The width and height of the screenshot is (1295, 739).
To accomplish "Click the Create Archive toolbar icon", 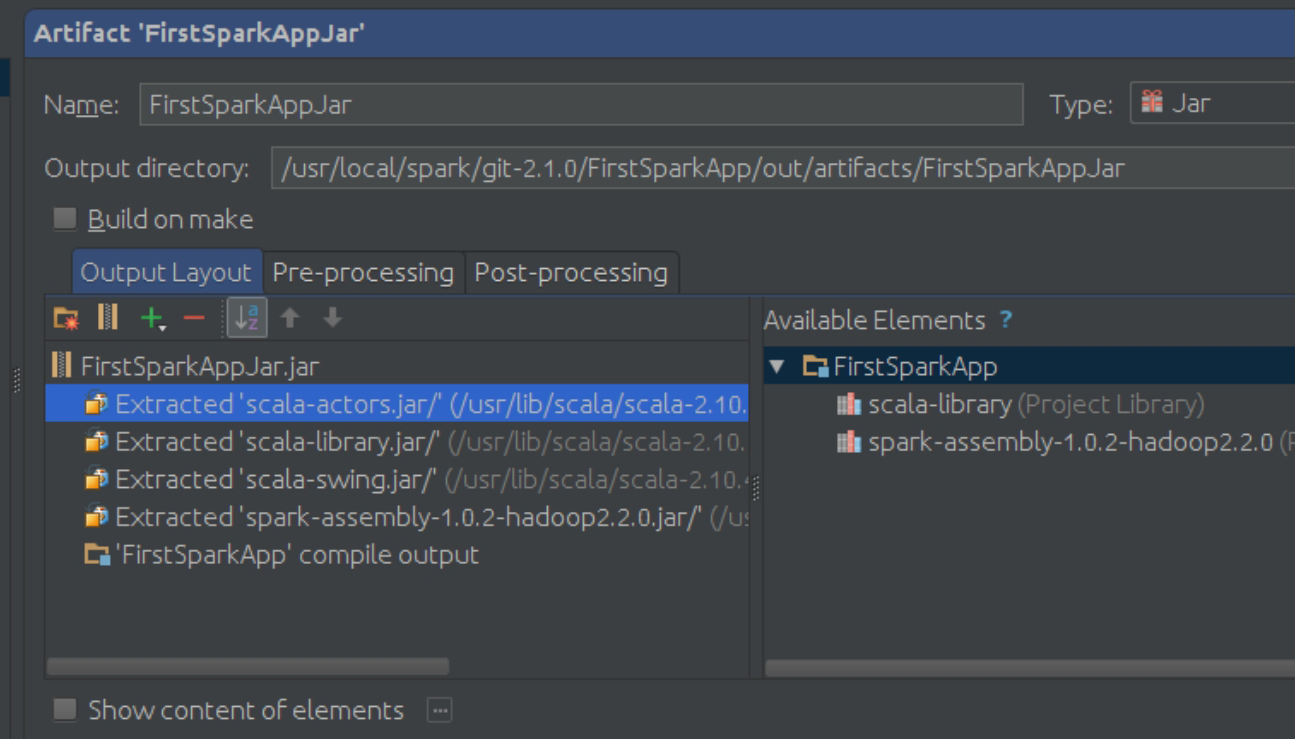I will (x=108, y=318).
